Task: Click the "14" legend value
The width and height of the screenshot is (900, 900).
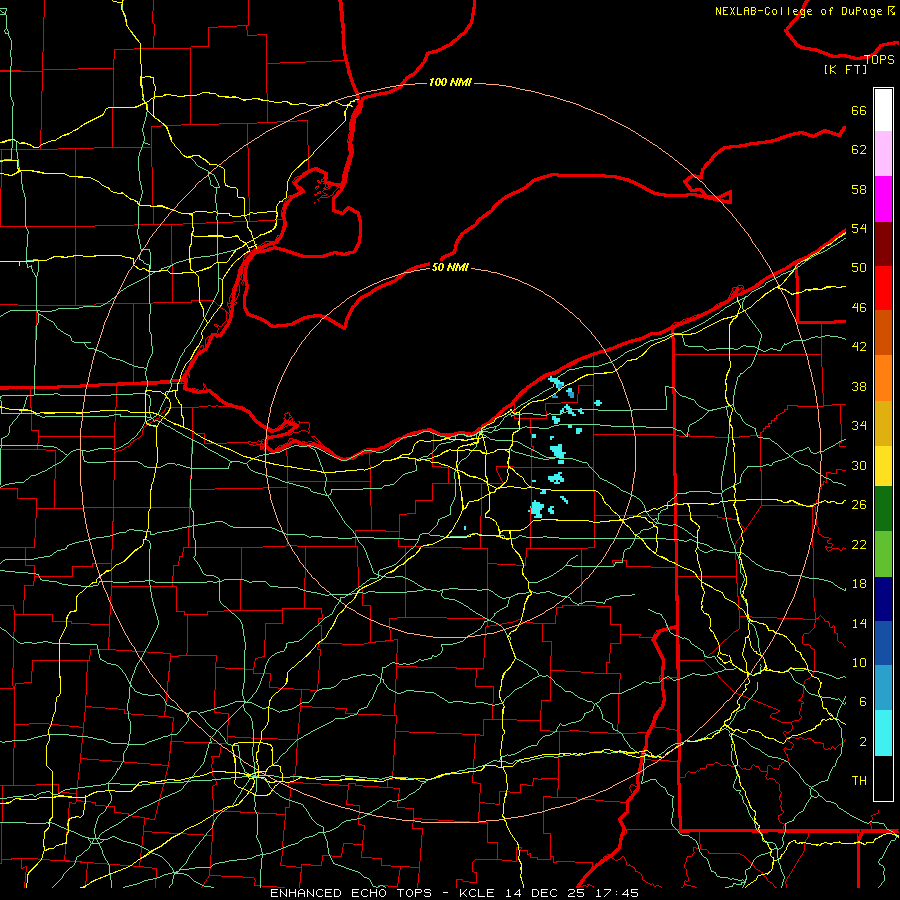Action: (x=859, y=623)
